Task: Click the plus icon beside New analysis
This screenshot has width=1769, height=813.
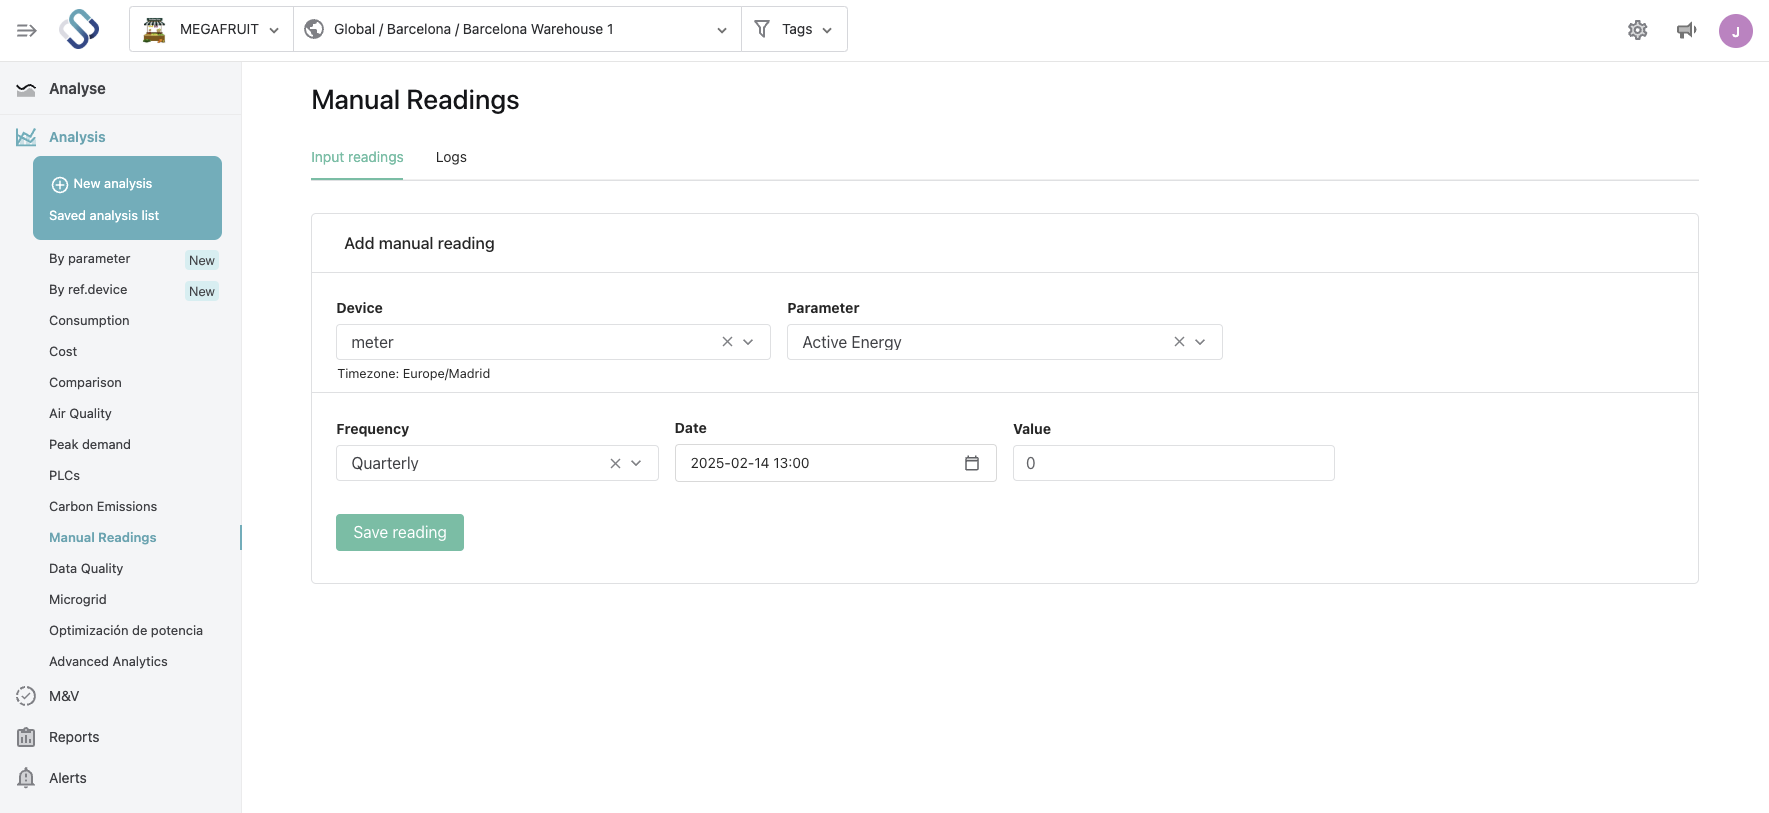Action: [x=60, y=184]
